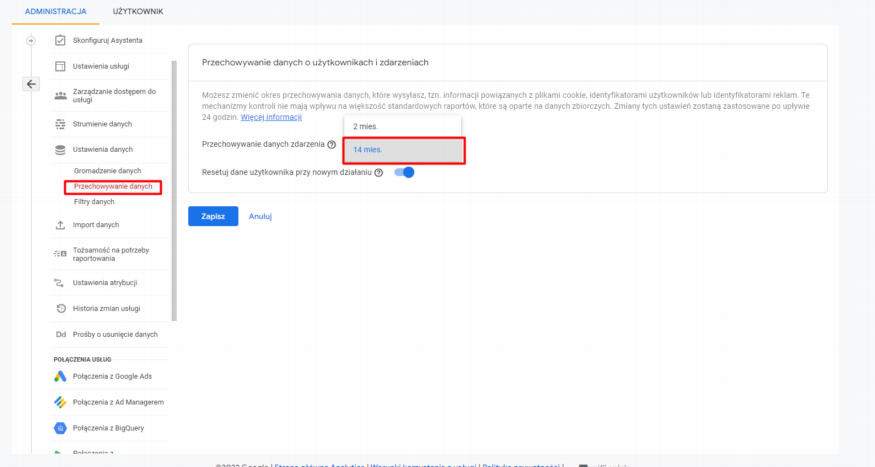Image resolution: width=875 pixels, height=467 pixels.
Task: Click the BigQuery logo icon
Action: click(60, 428)
